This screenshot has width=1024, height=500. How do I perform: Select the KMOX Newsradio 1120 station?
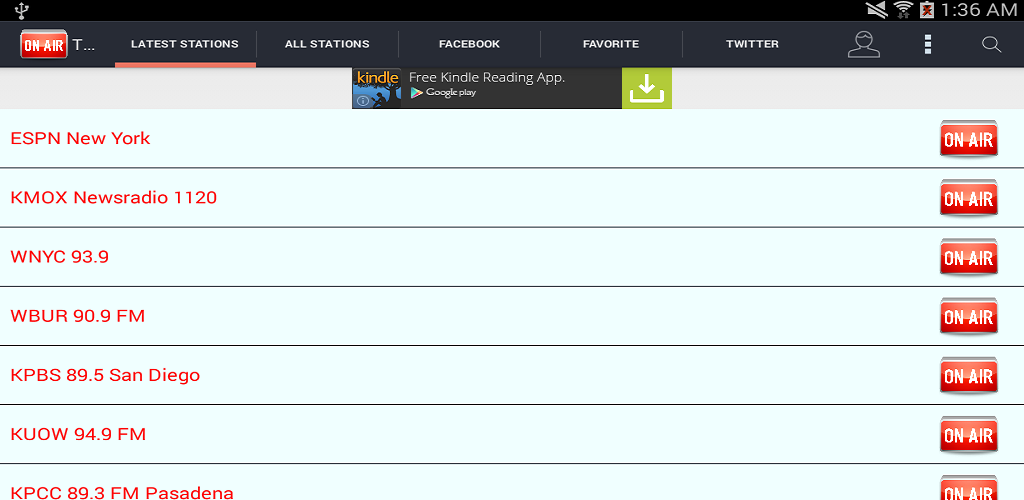512,198
